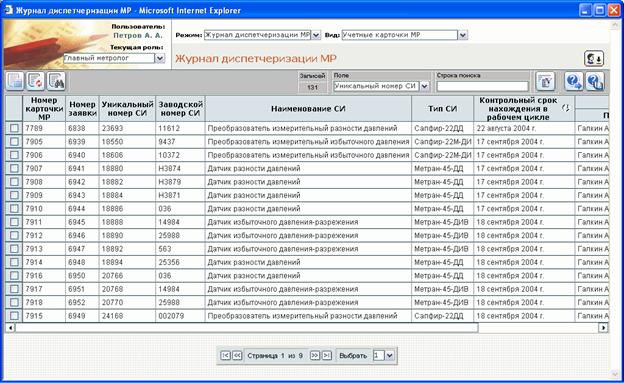Click horizontal scrollbar left arrow
This screenshot has height=383, width=624.
coord(10,328)
